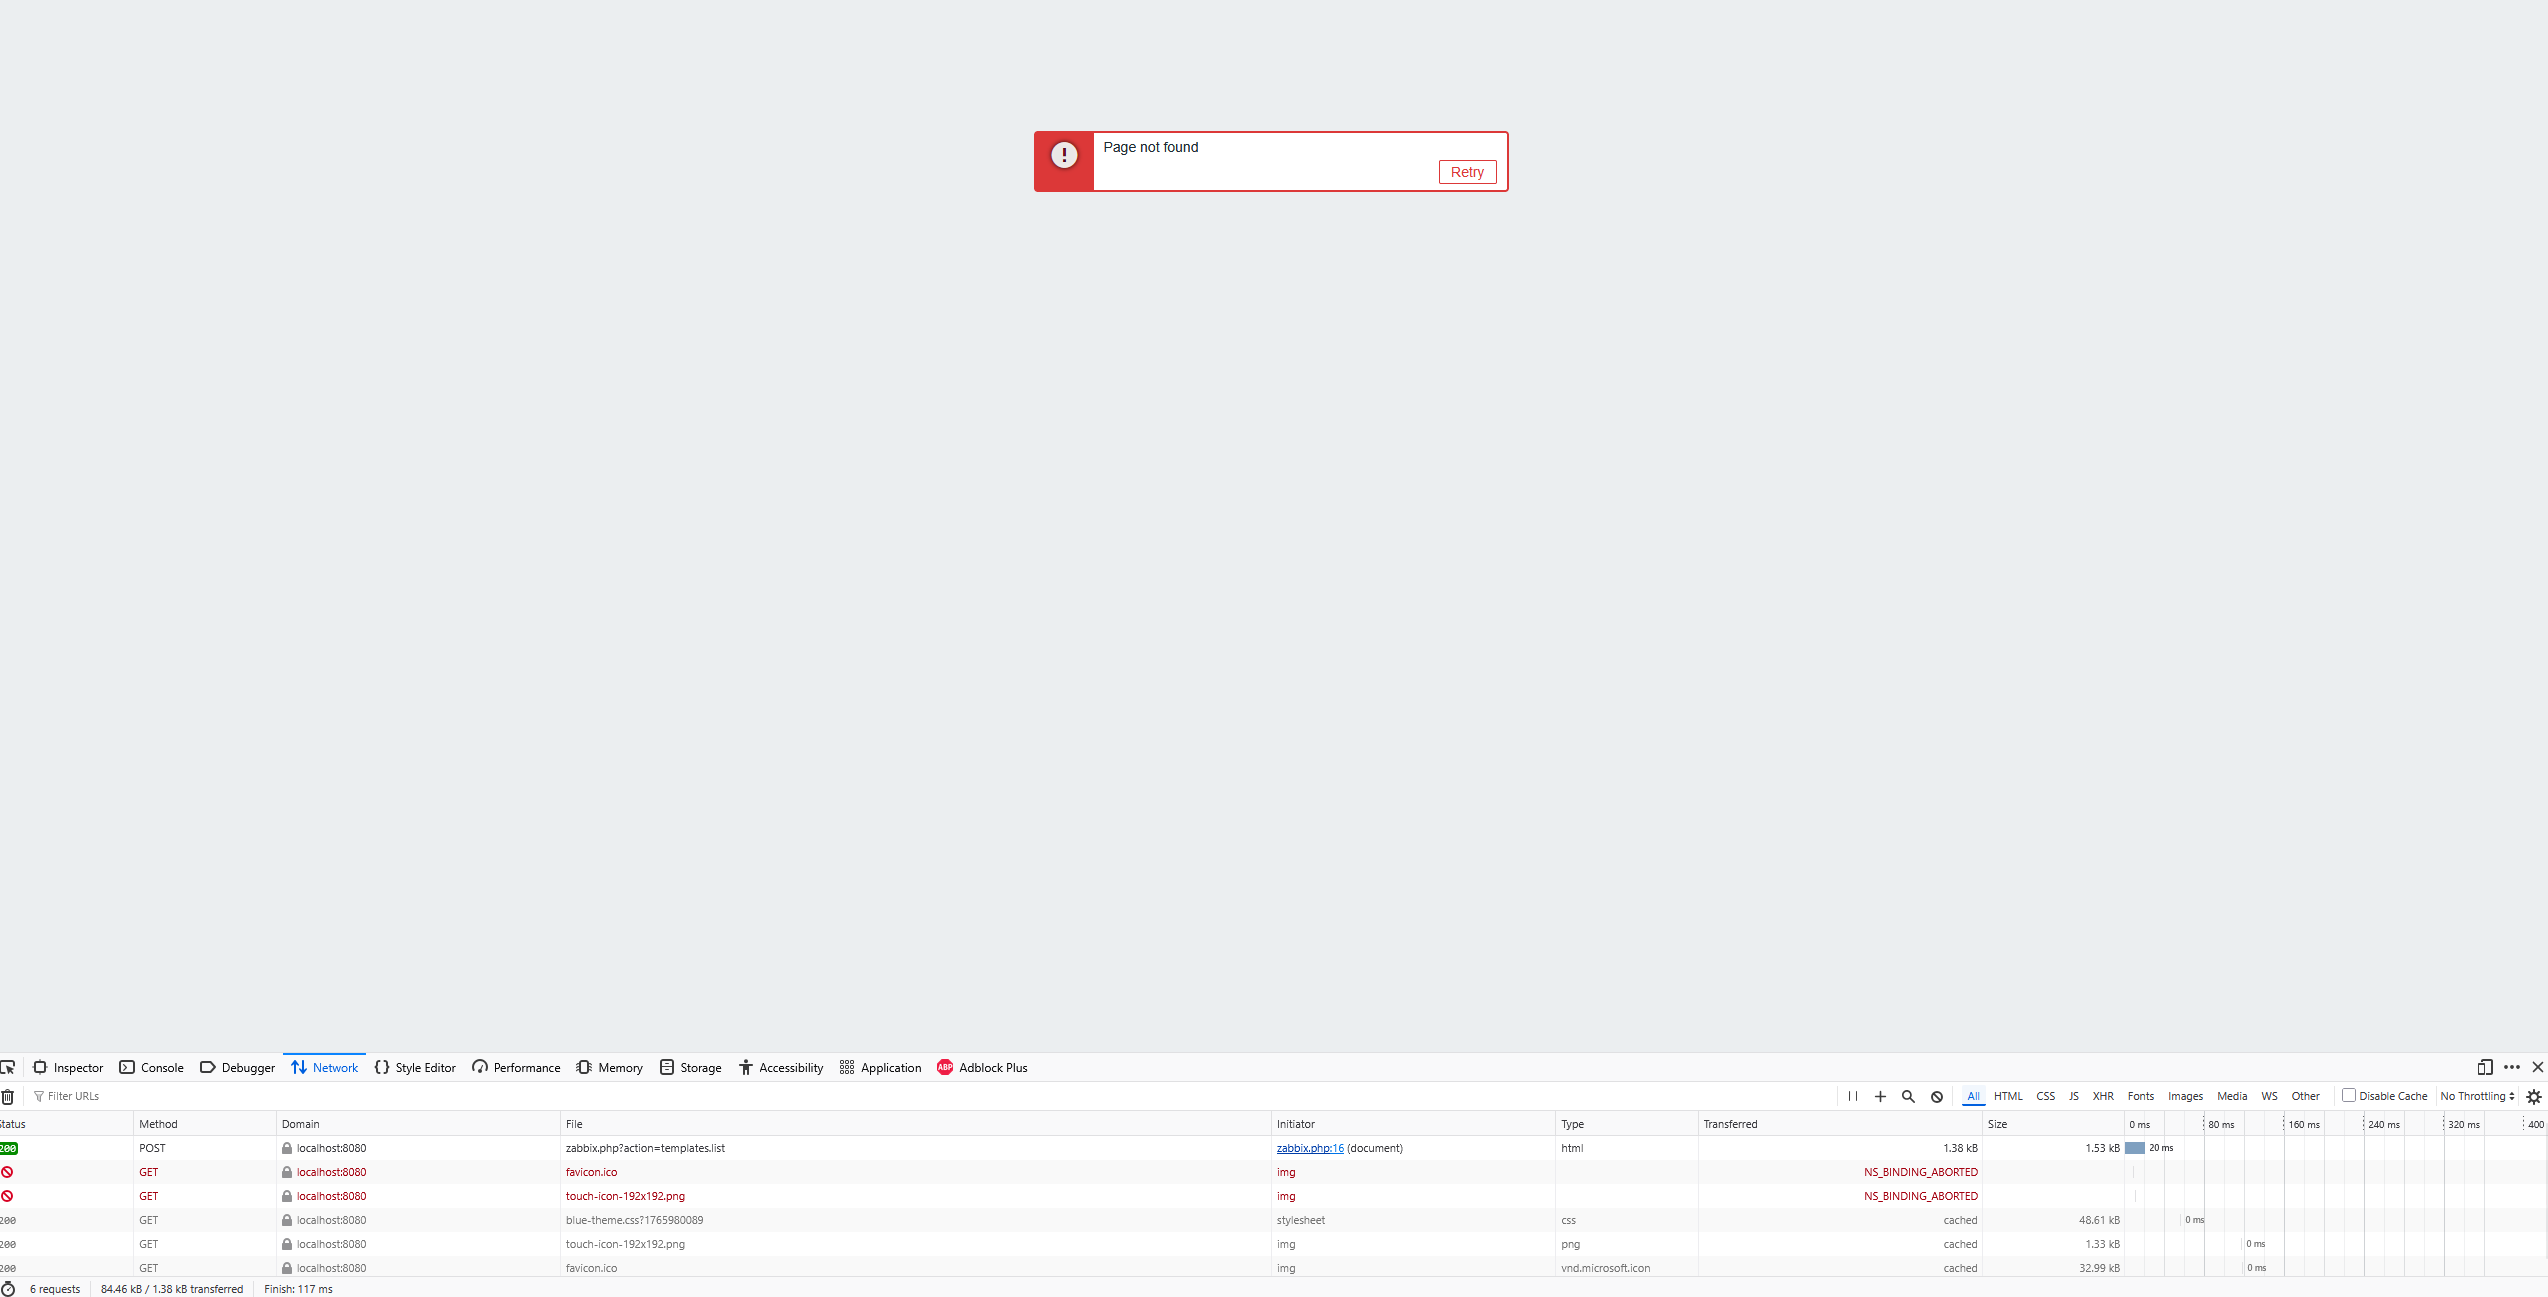2548x1297 pixels.
Task: Pause network log recording
Action: coord(1853,1096)
